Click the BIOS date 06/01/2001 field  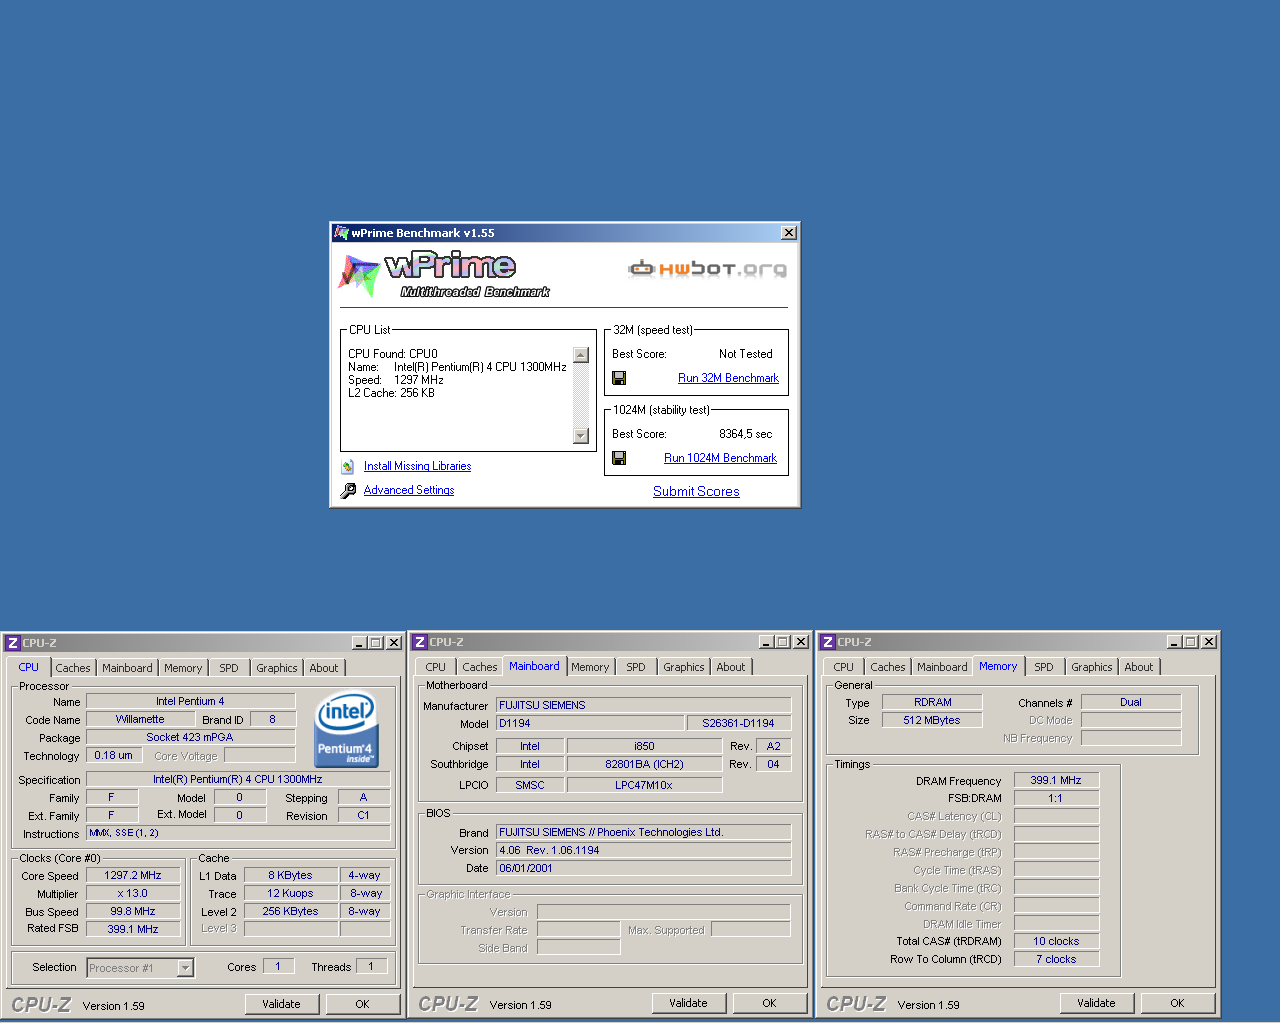[643, 868]
